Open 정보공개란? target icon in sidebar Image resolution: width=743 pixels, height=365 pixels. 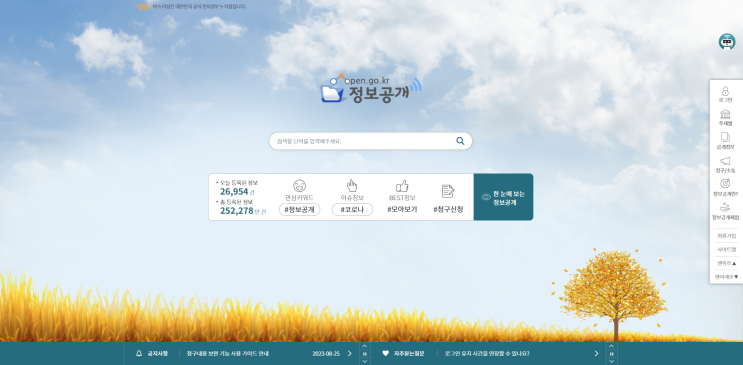click(x=725, y=183)
